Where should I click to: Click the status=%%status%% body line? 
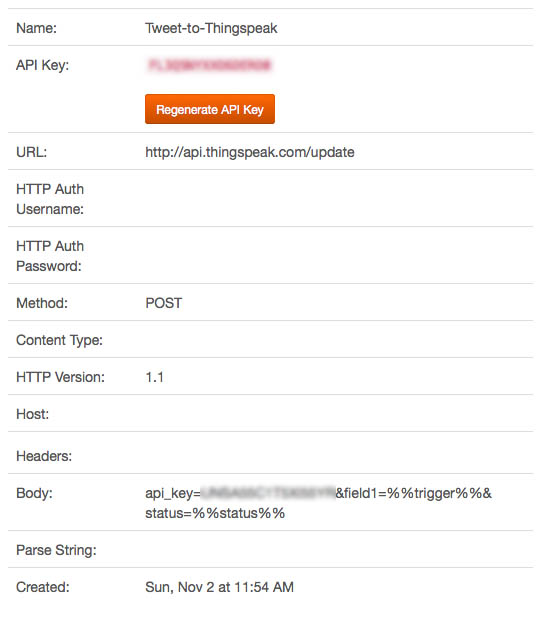tap(215, 513)
